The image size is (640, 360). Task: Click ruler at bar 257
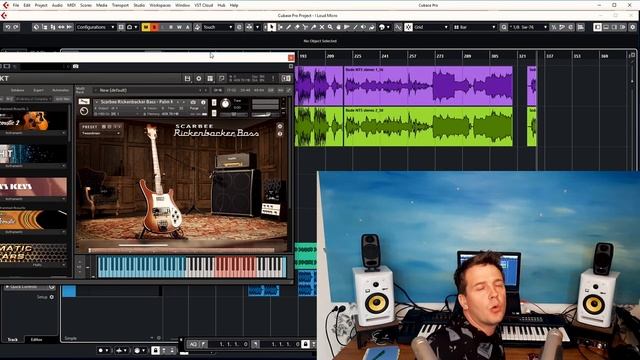pos(413,56)
